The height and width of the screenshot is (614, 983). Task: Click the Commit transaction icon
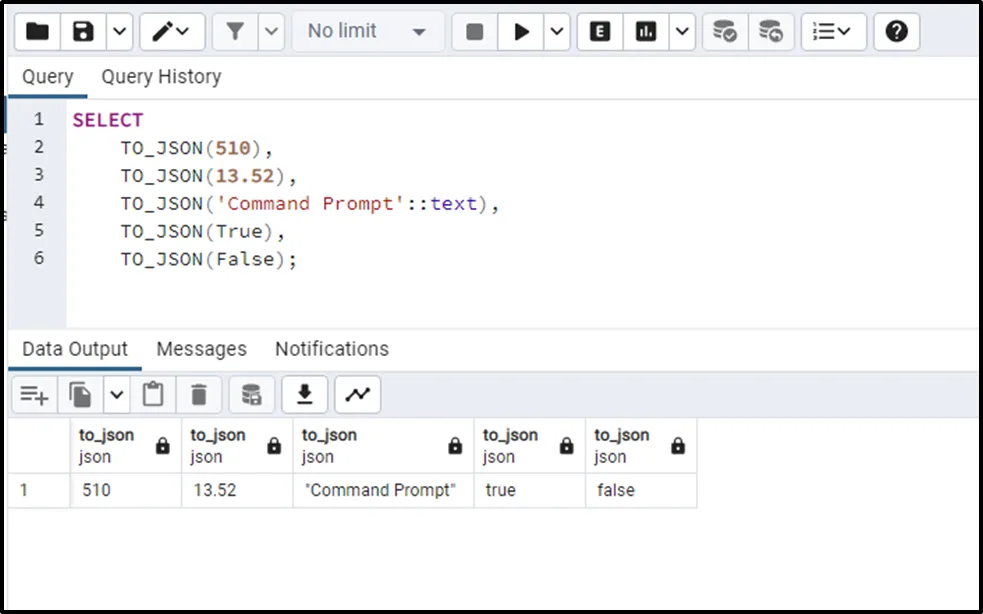[725, 32]
